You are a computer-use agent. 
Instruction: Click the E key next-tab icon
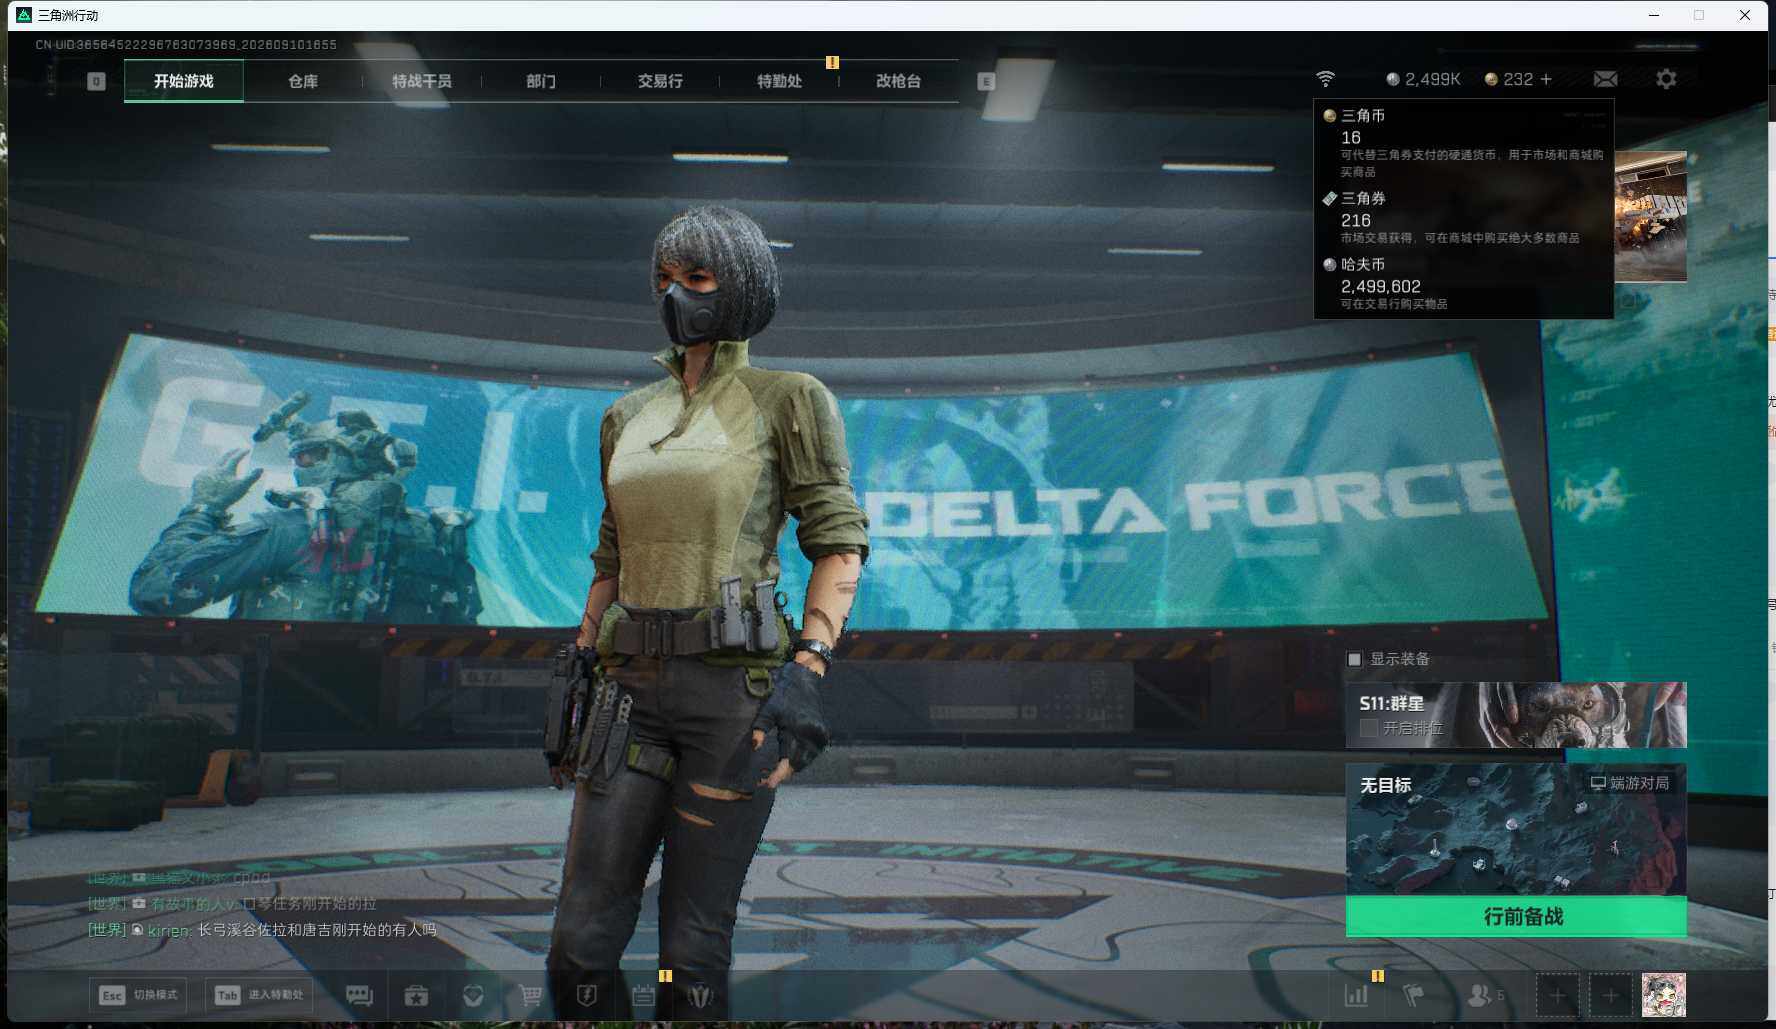click(986, 81)
